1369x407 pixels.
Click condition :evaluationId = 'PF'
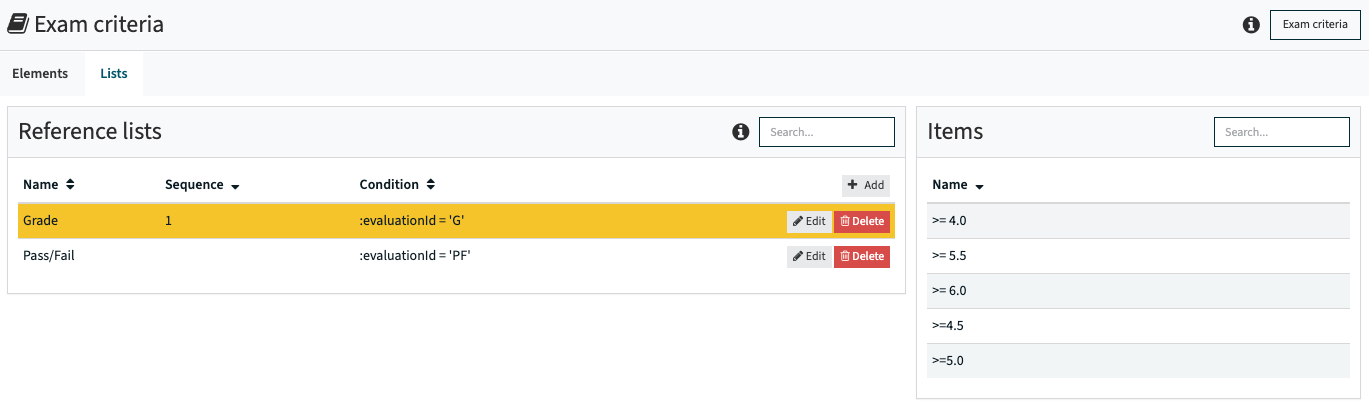pos(415,256)
